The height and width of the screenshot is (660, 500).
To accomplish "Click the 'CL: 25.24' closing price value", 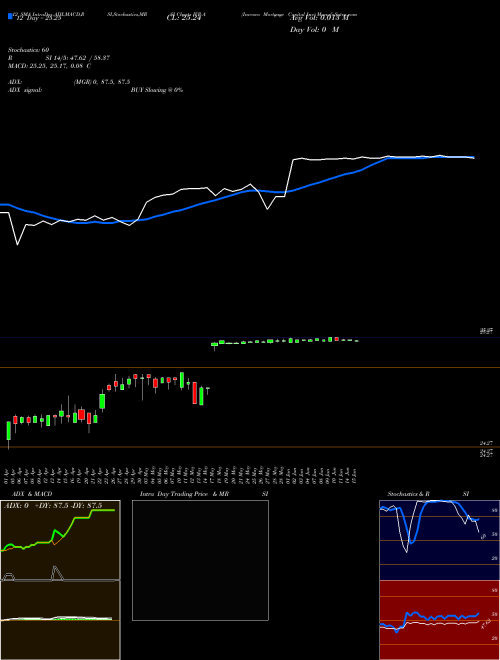I will [x=184, y=19].
